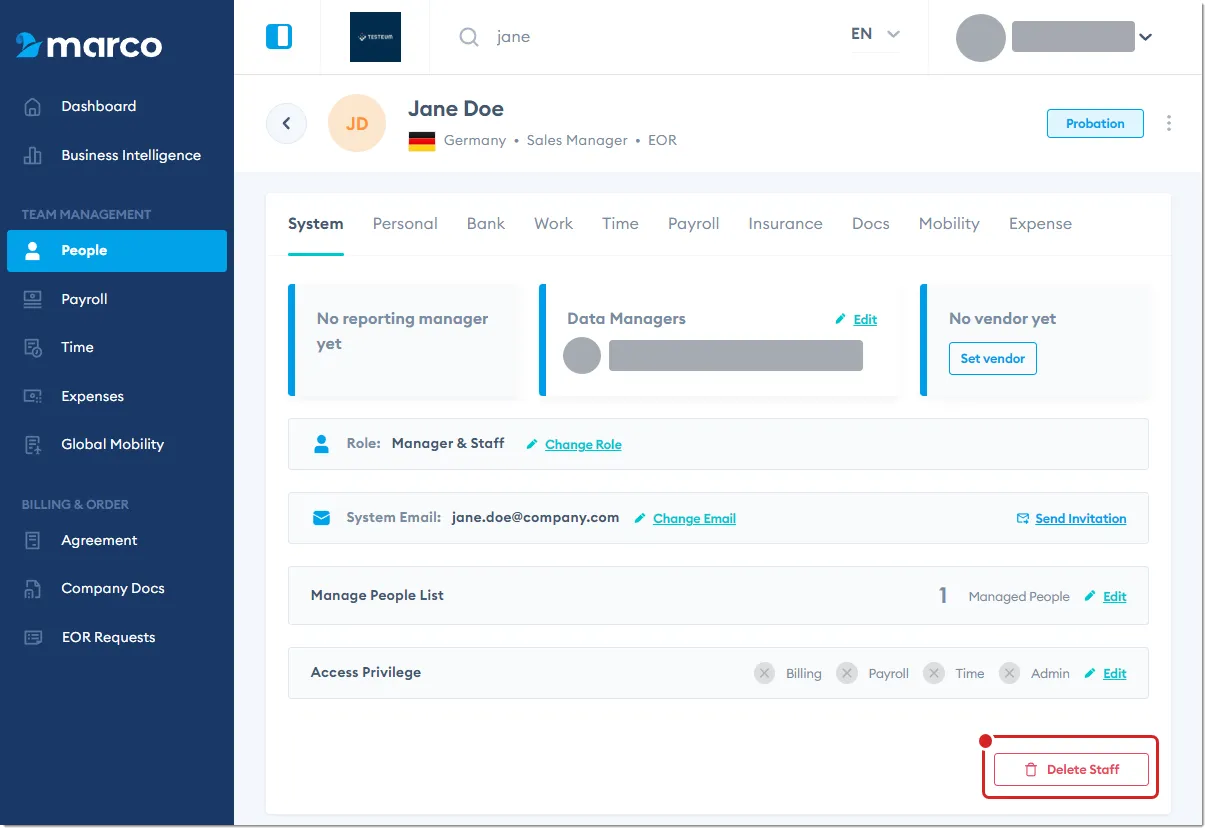Open Time in the sidebar

(77, 347)
